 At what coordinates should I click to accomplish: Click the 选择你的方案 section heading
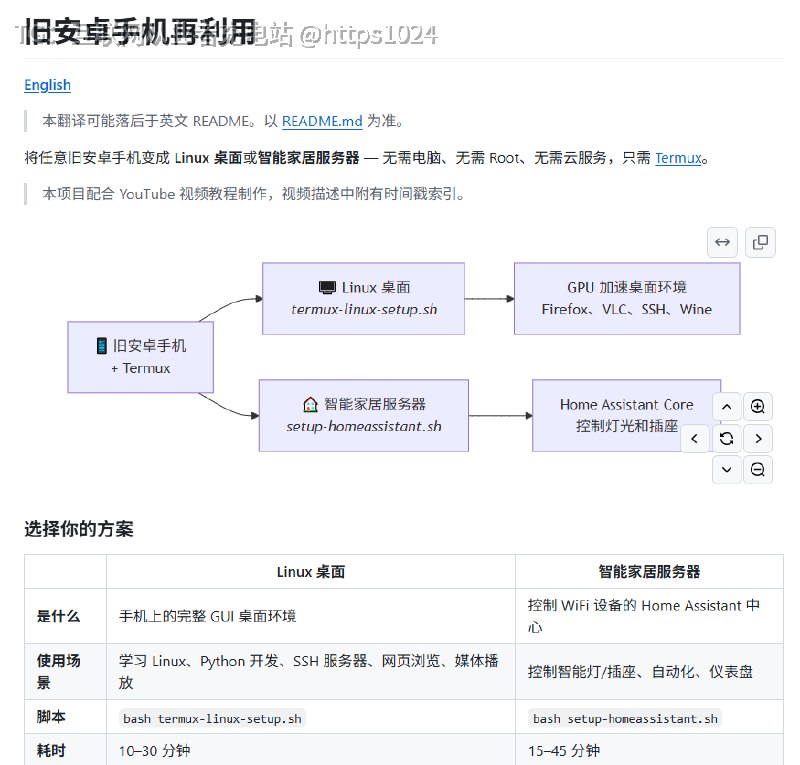click(x=79, y=529)
